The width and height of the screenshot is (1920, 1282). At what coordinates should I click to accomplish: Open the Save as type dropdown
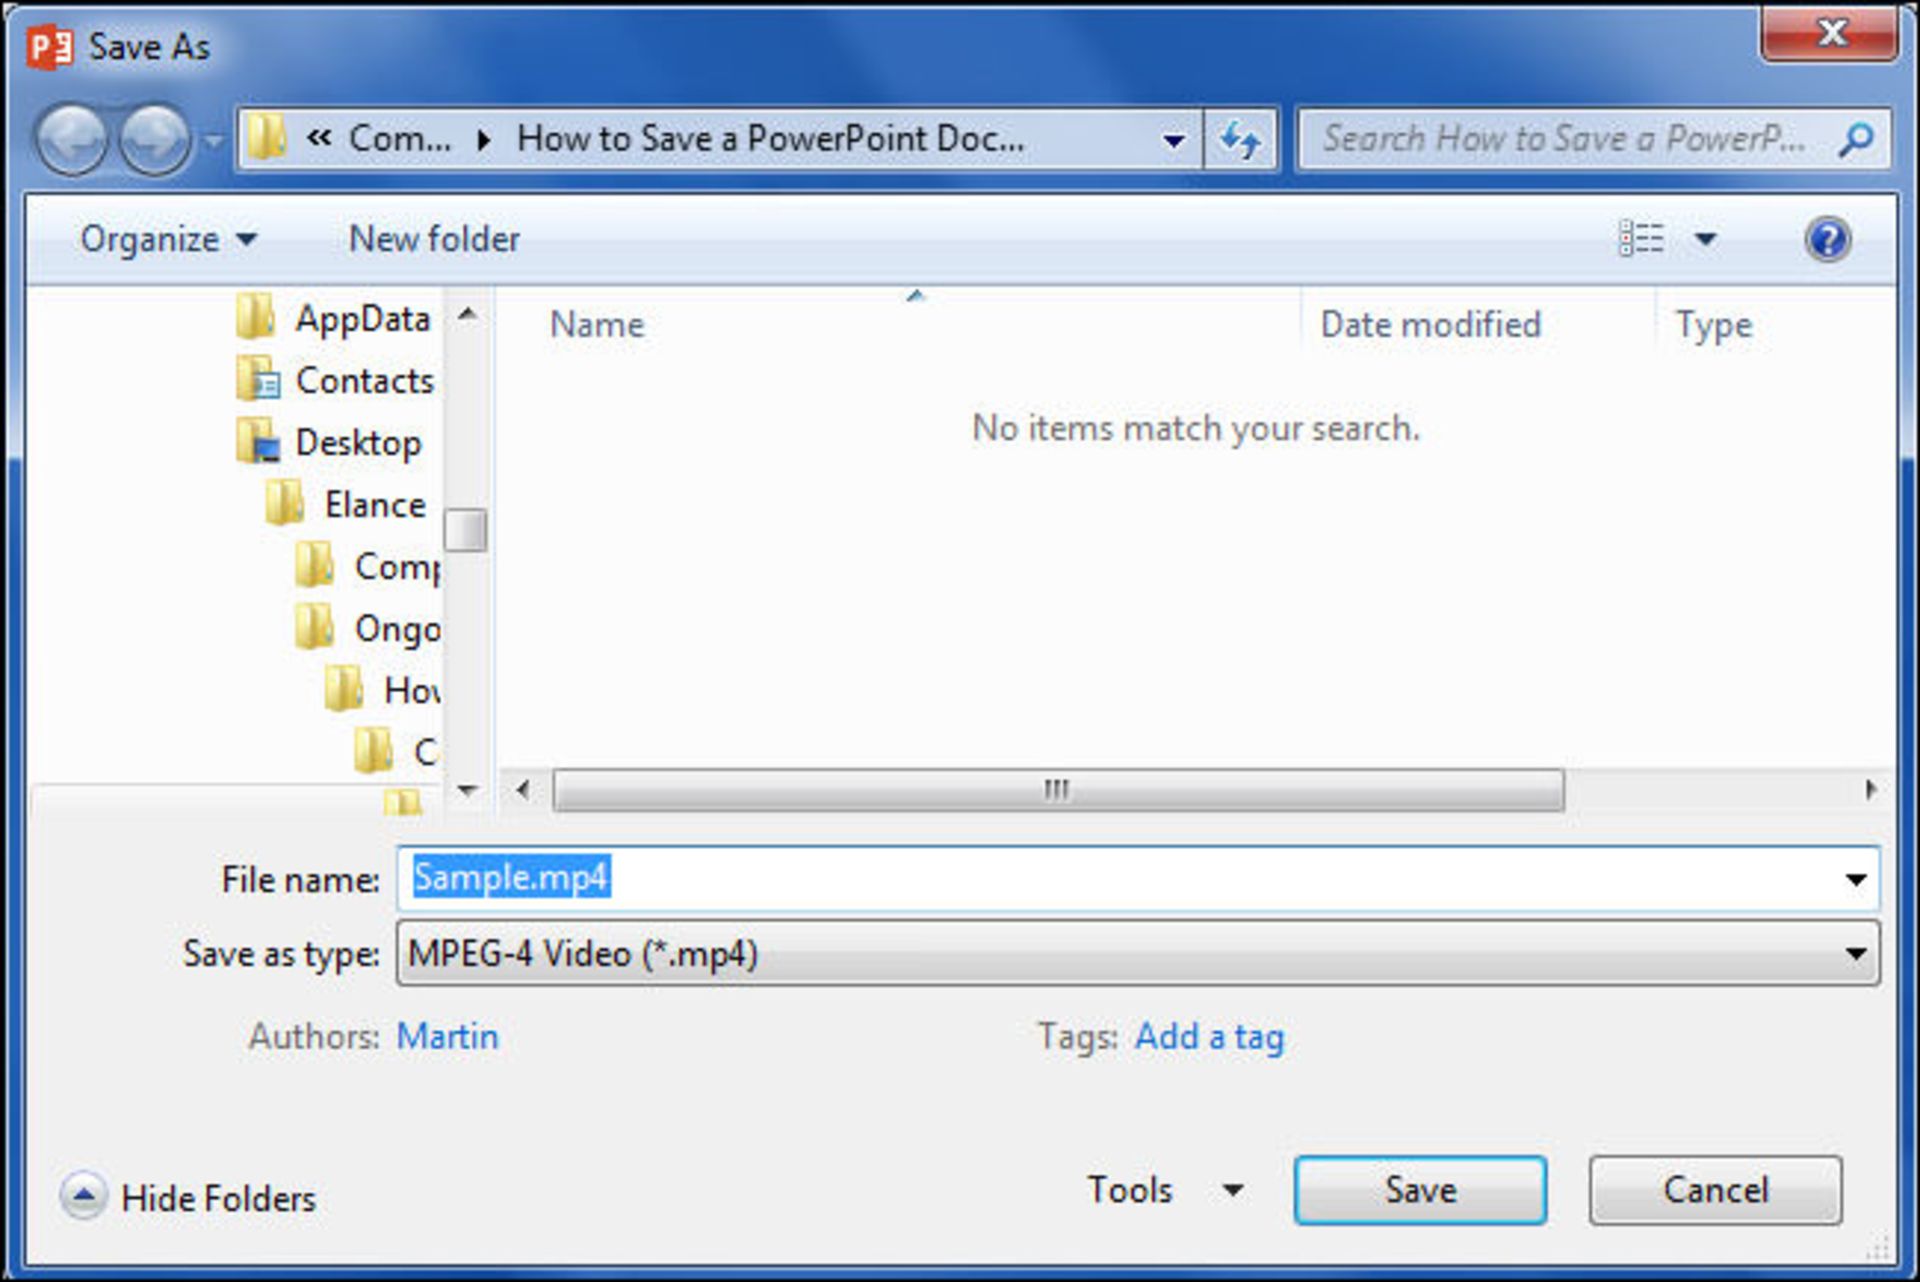point(1855,953)
